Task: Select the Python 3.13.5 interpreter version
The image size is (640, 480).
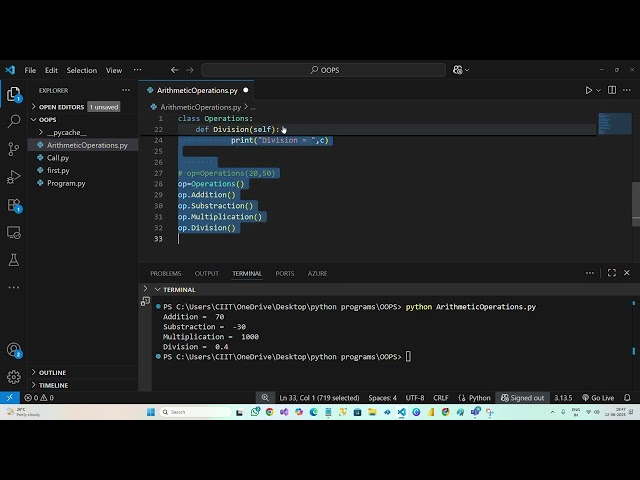Action: tap(563, 398)
